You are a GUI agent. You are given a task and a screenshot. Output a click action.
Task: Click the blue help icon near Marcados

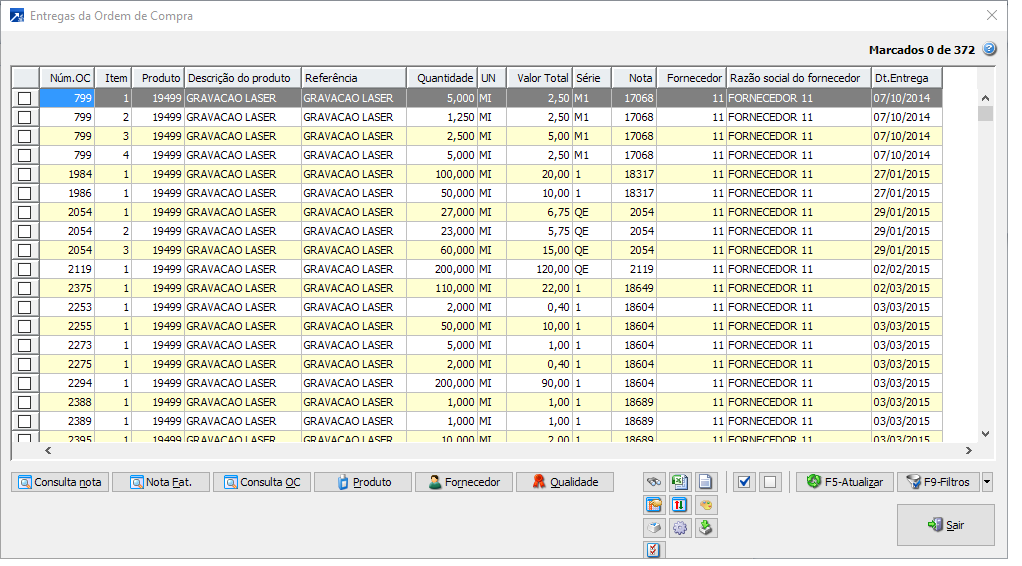coord(989,49)
